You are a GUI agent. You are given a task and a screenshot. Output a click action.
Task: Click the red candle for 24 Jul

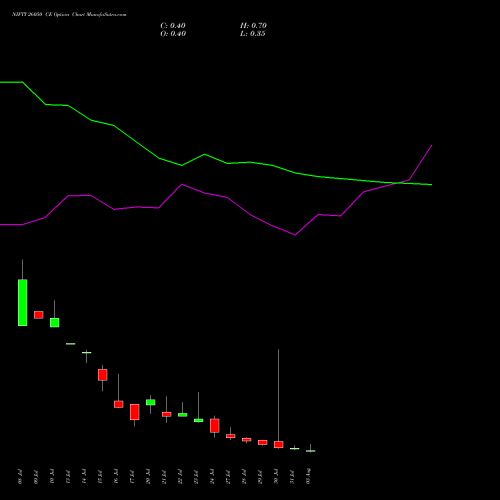(215, 426)
